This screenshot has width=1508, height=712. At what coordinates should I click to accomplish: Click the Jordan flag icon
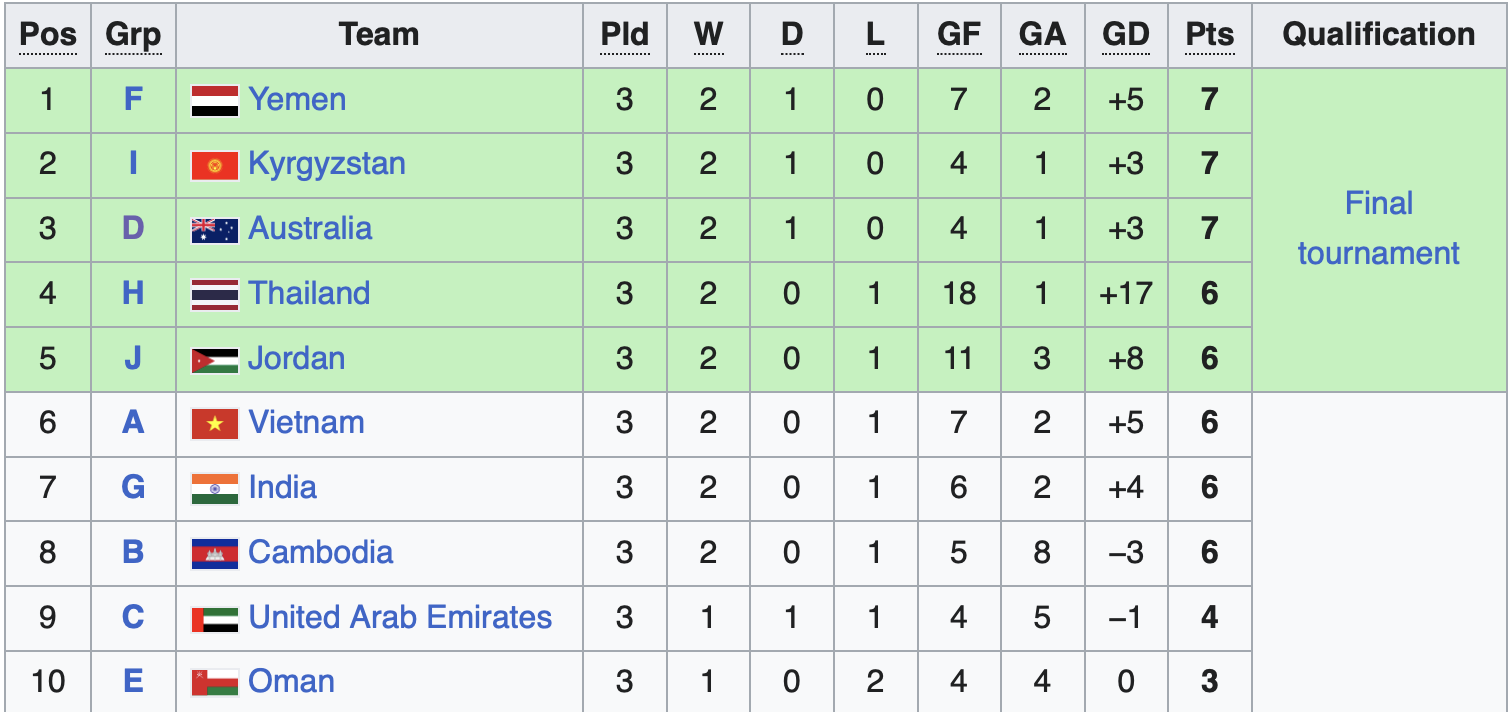214,360
